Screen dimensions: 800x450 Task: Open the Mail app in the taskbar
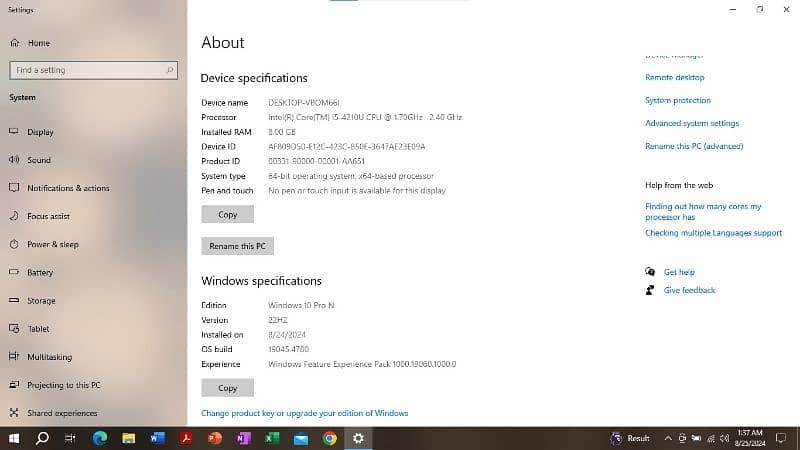click(x=301, y=438)
